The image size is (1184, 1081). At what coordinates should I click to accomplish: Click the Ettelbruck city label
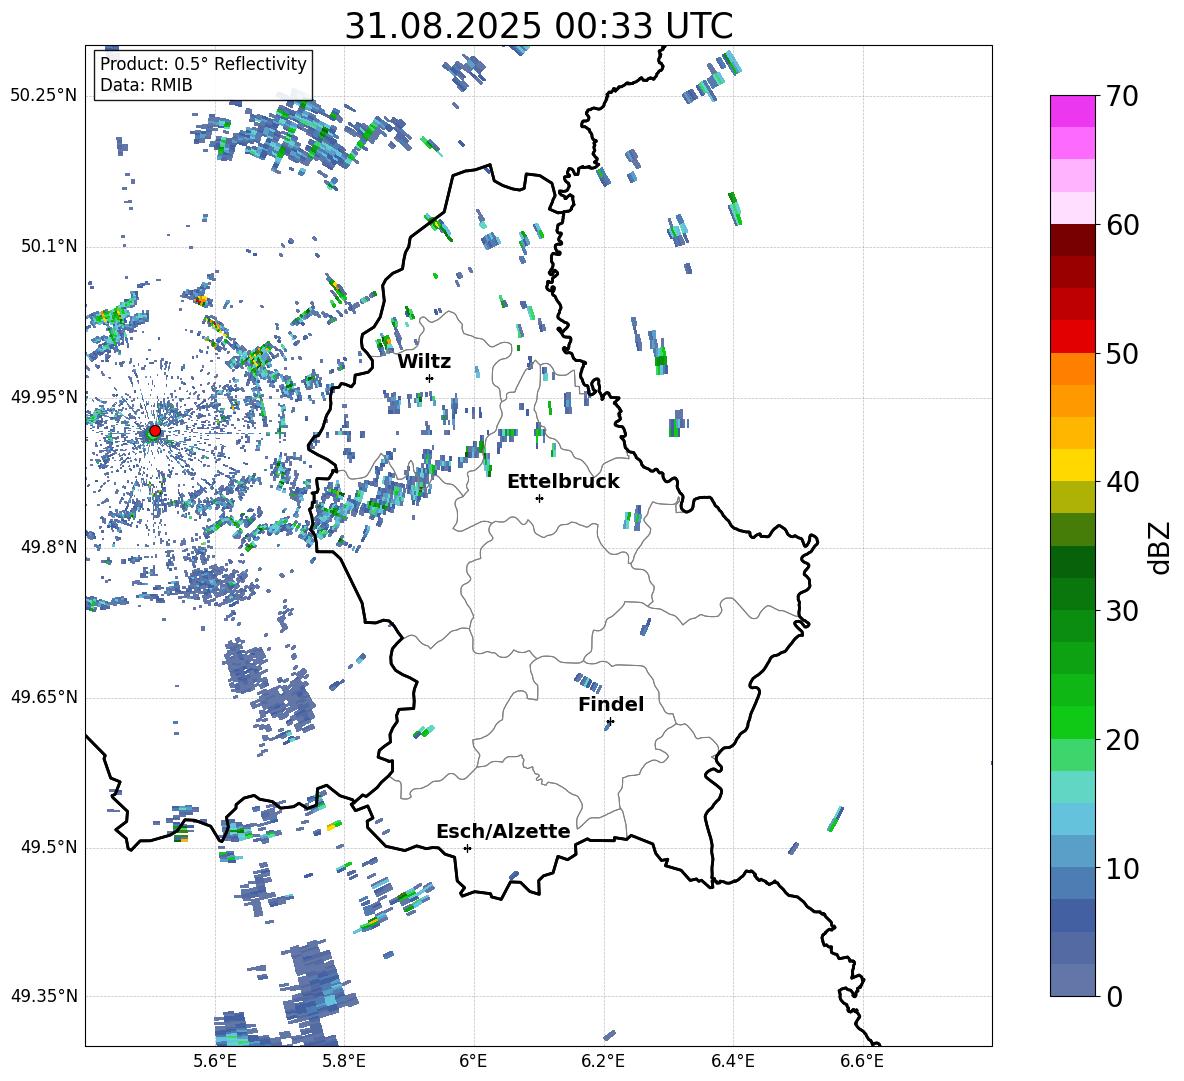point(563,482)
